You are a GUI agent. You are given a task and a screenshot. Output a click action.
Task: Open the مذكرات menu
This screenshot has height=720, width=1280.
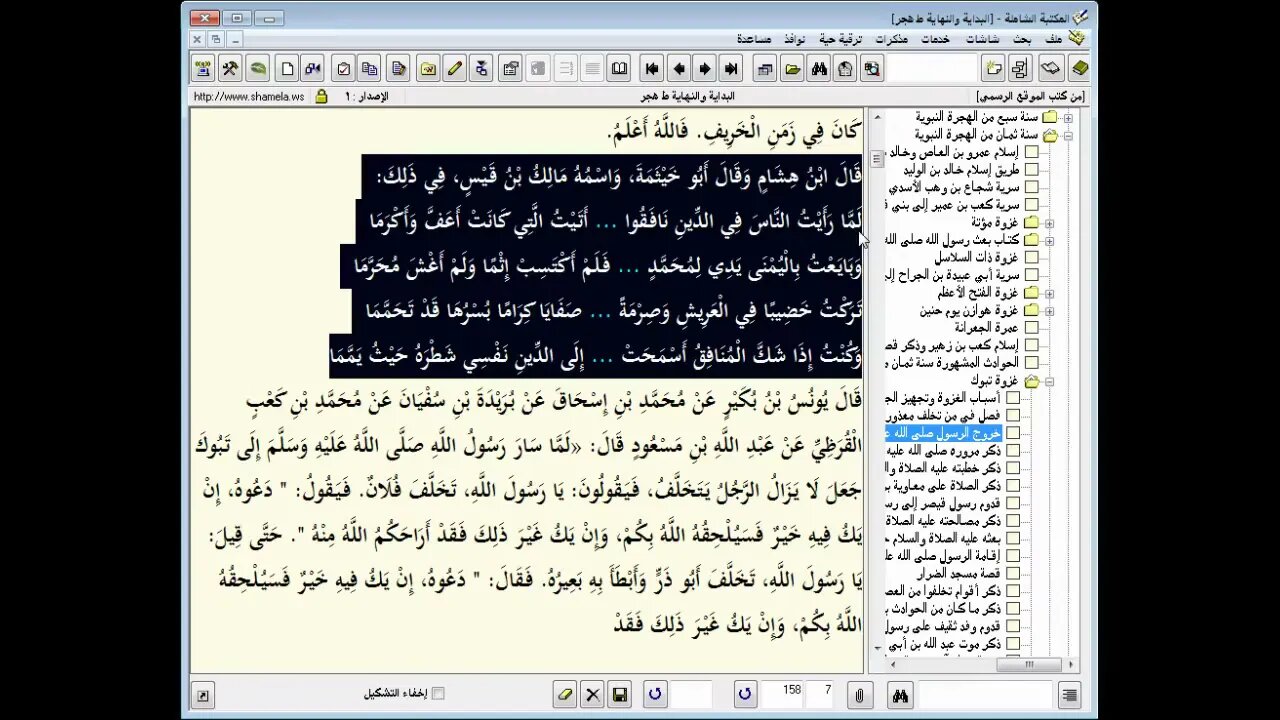click(x=892, y=39)
